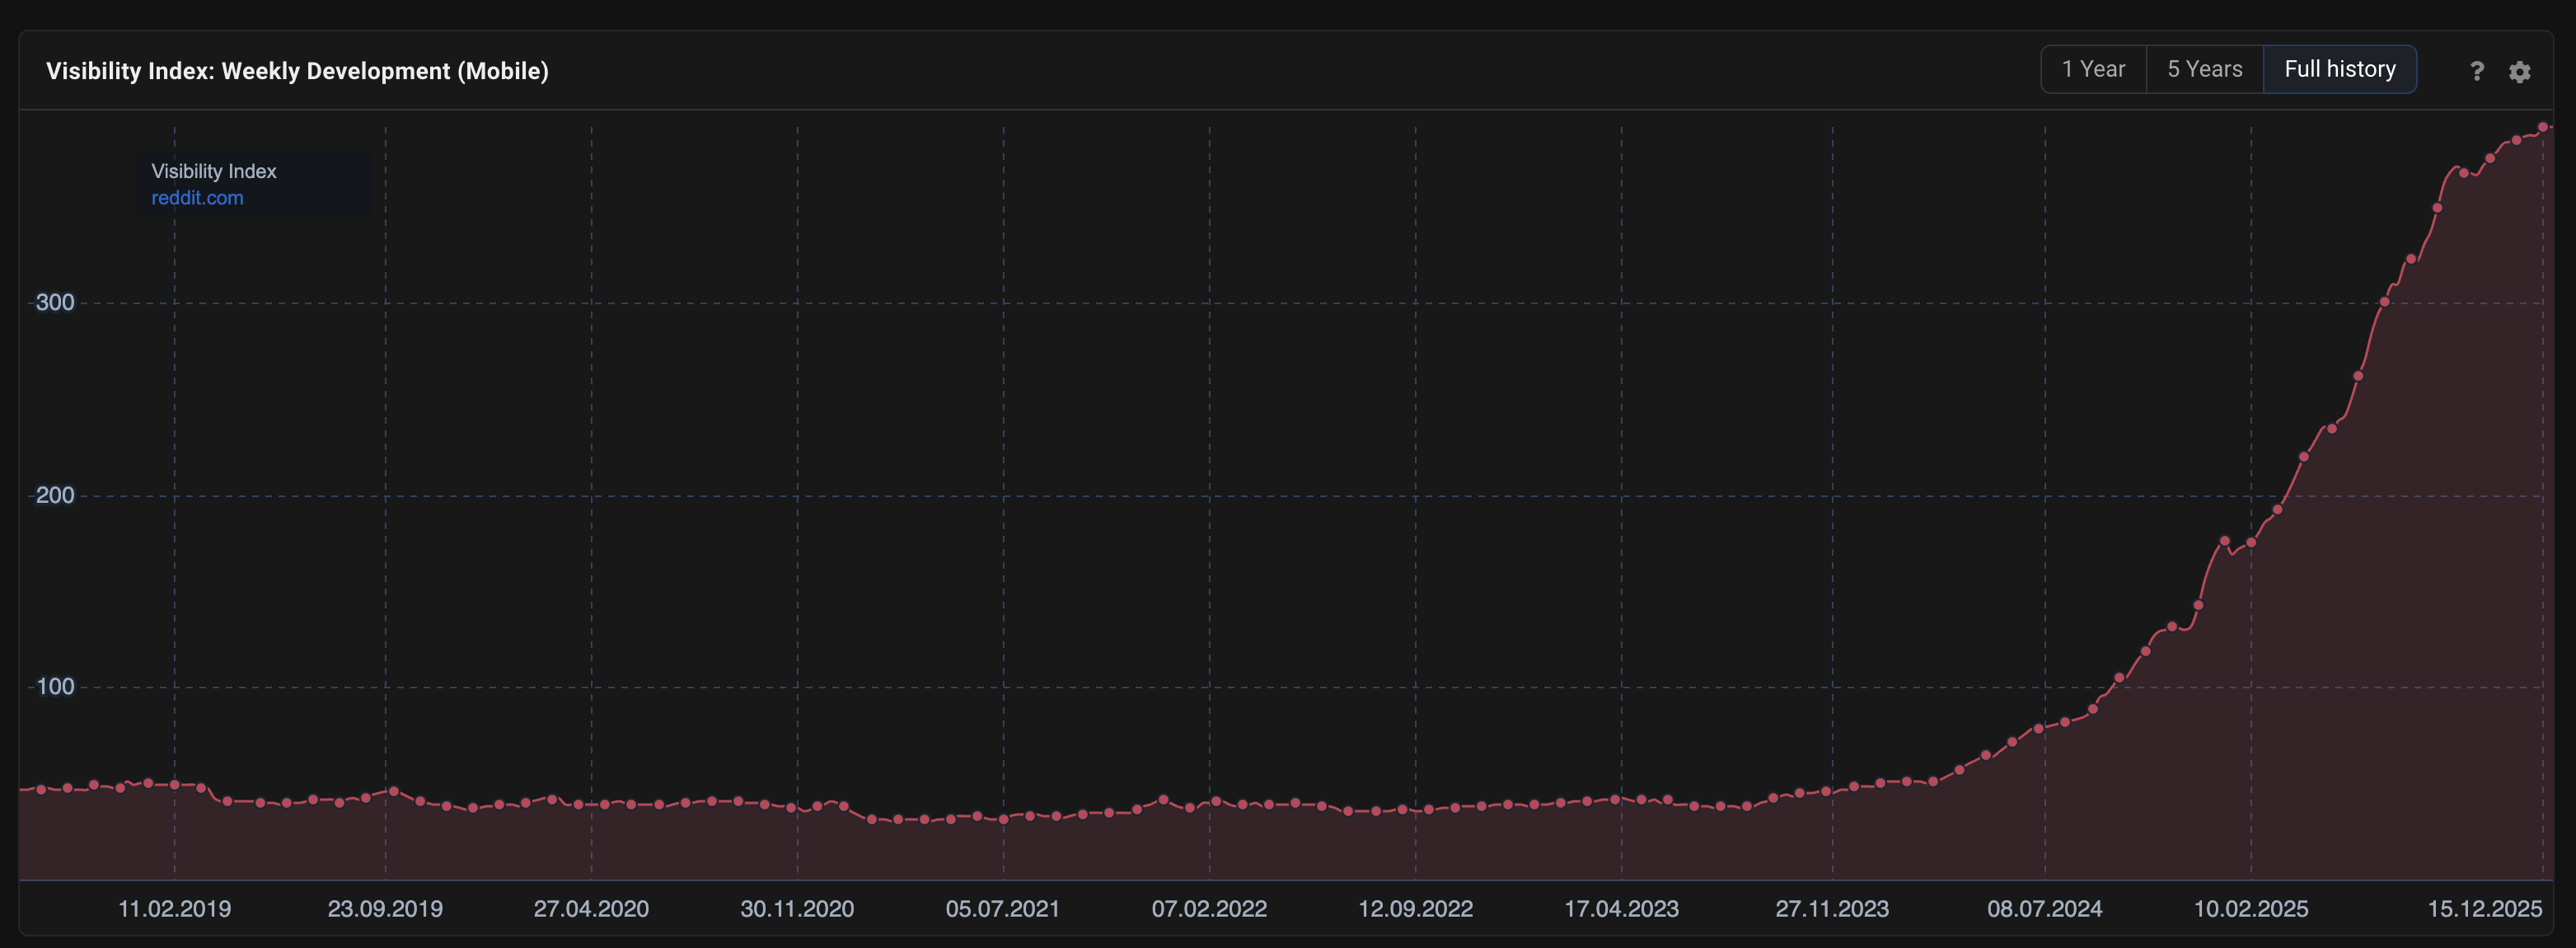Image resolution: width=2576 pixels, height=948 pixels.
Task: Click the 23.09.2019 axis date label
Action: [x=385, y=909]
